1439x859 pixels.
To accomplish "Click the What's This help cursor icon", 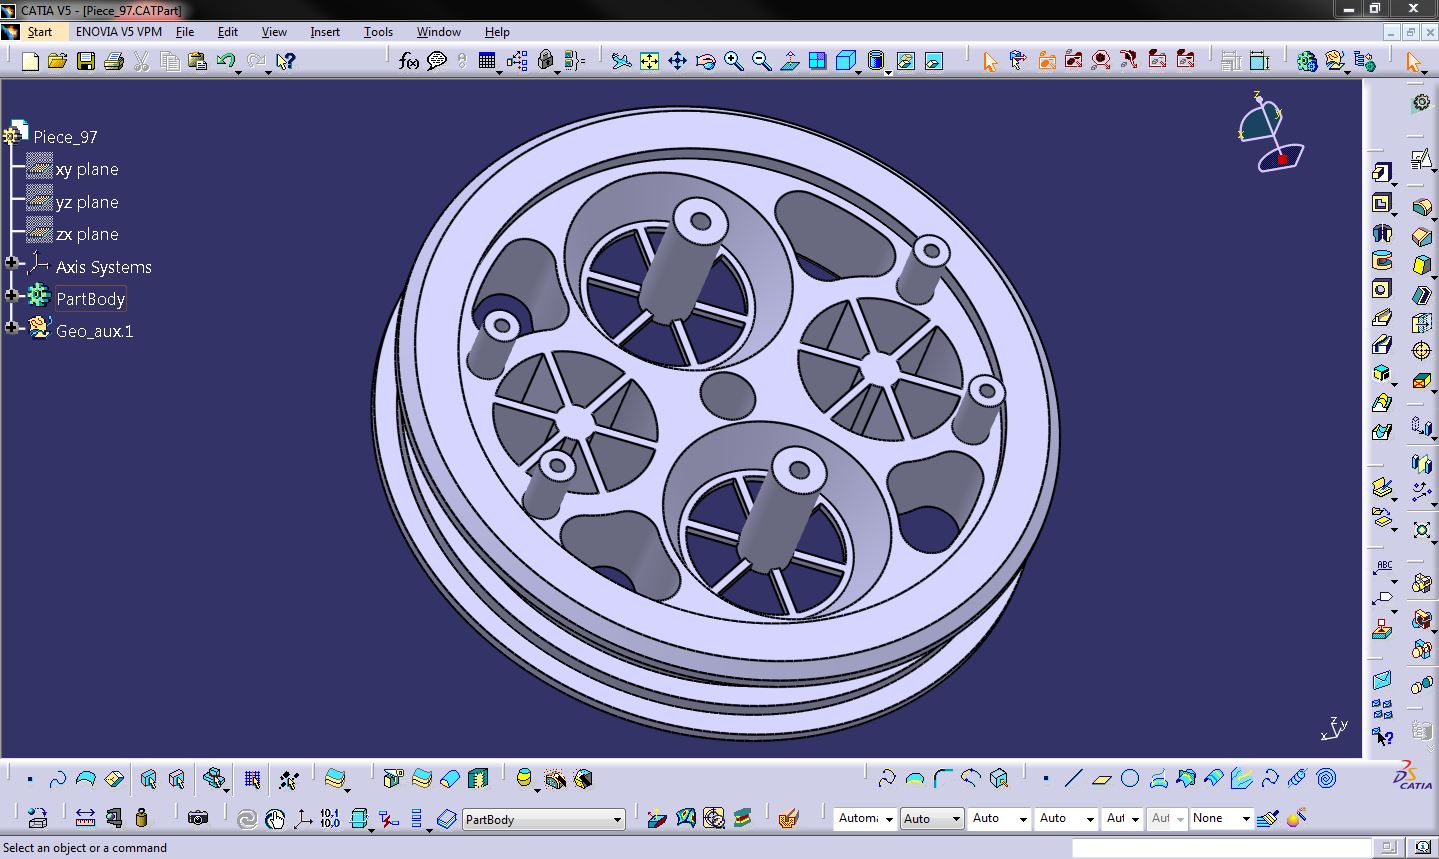I will pos(285,62).
